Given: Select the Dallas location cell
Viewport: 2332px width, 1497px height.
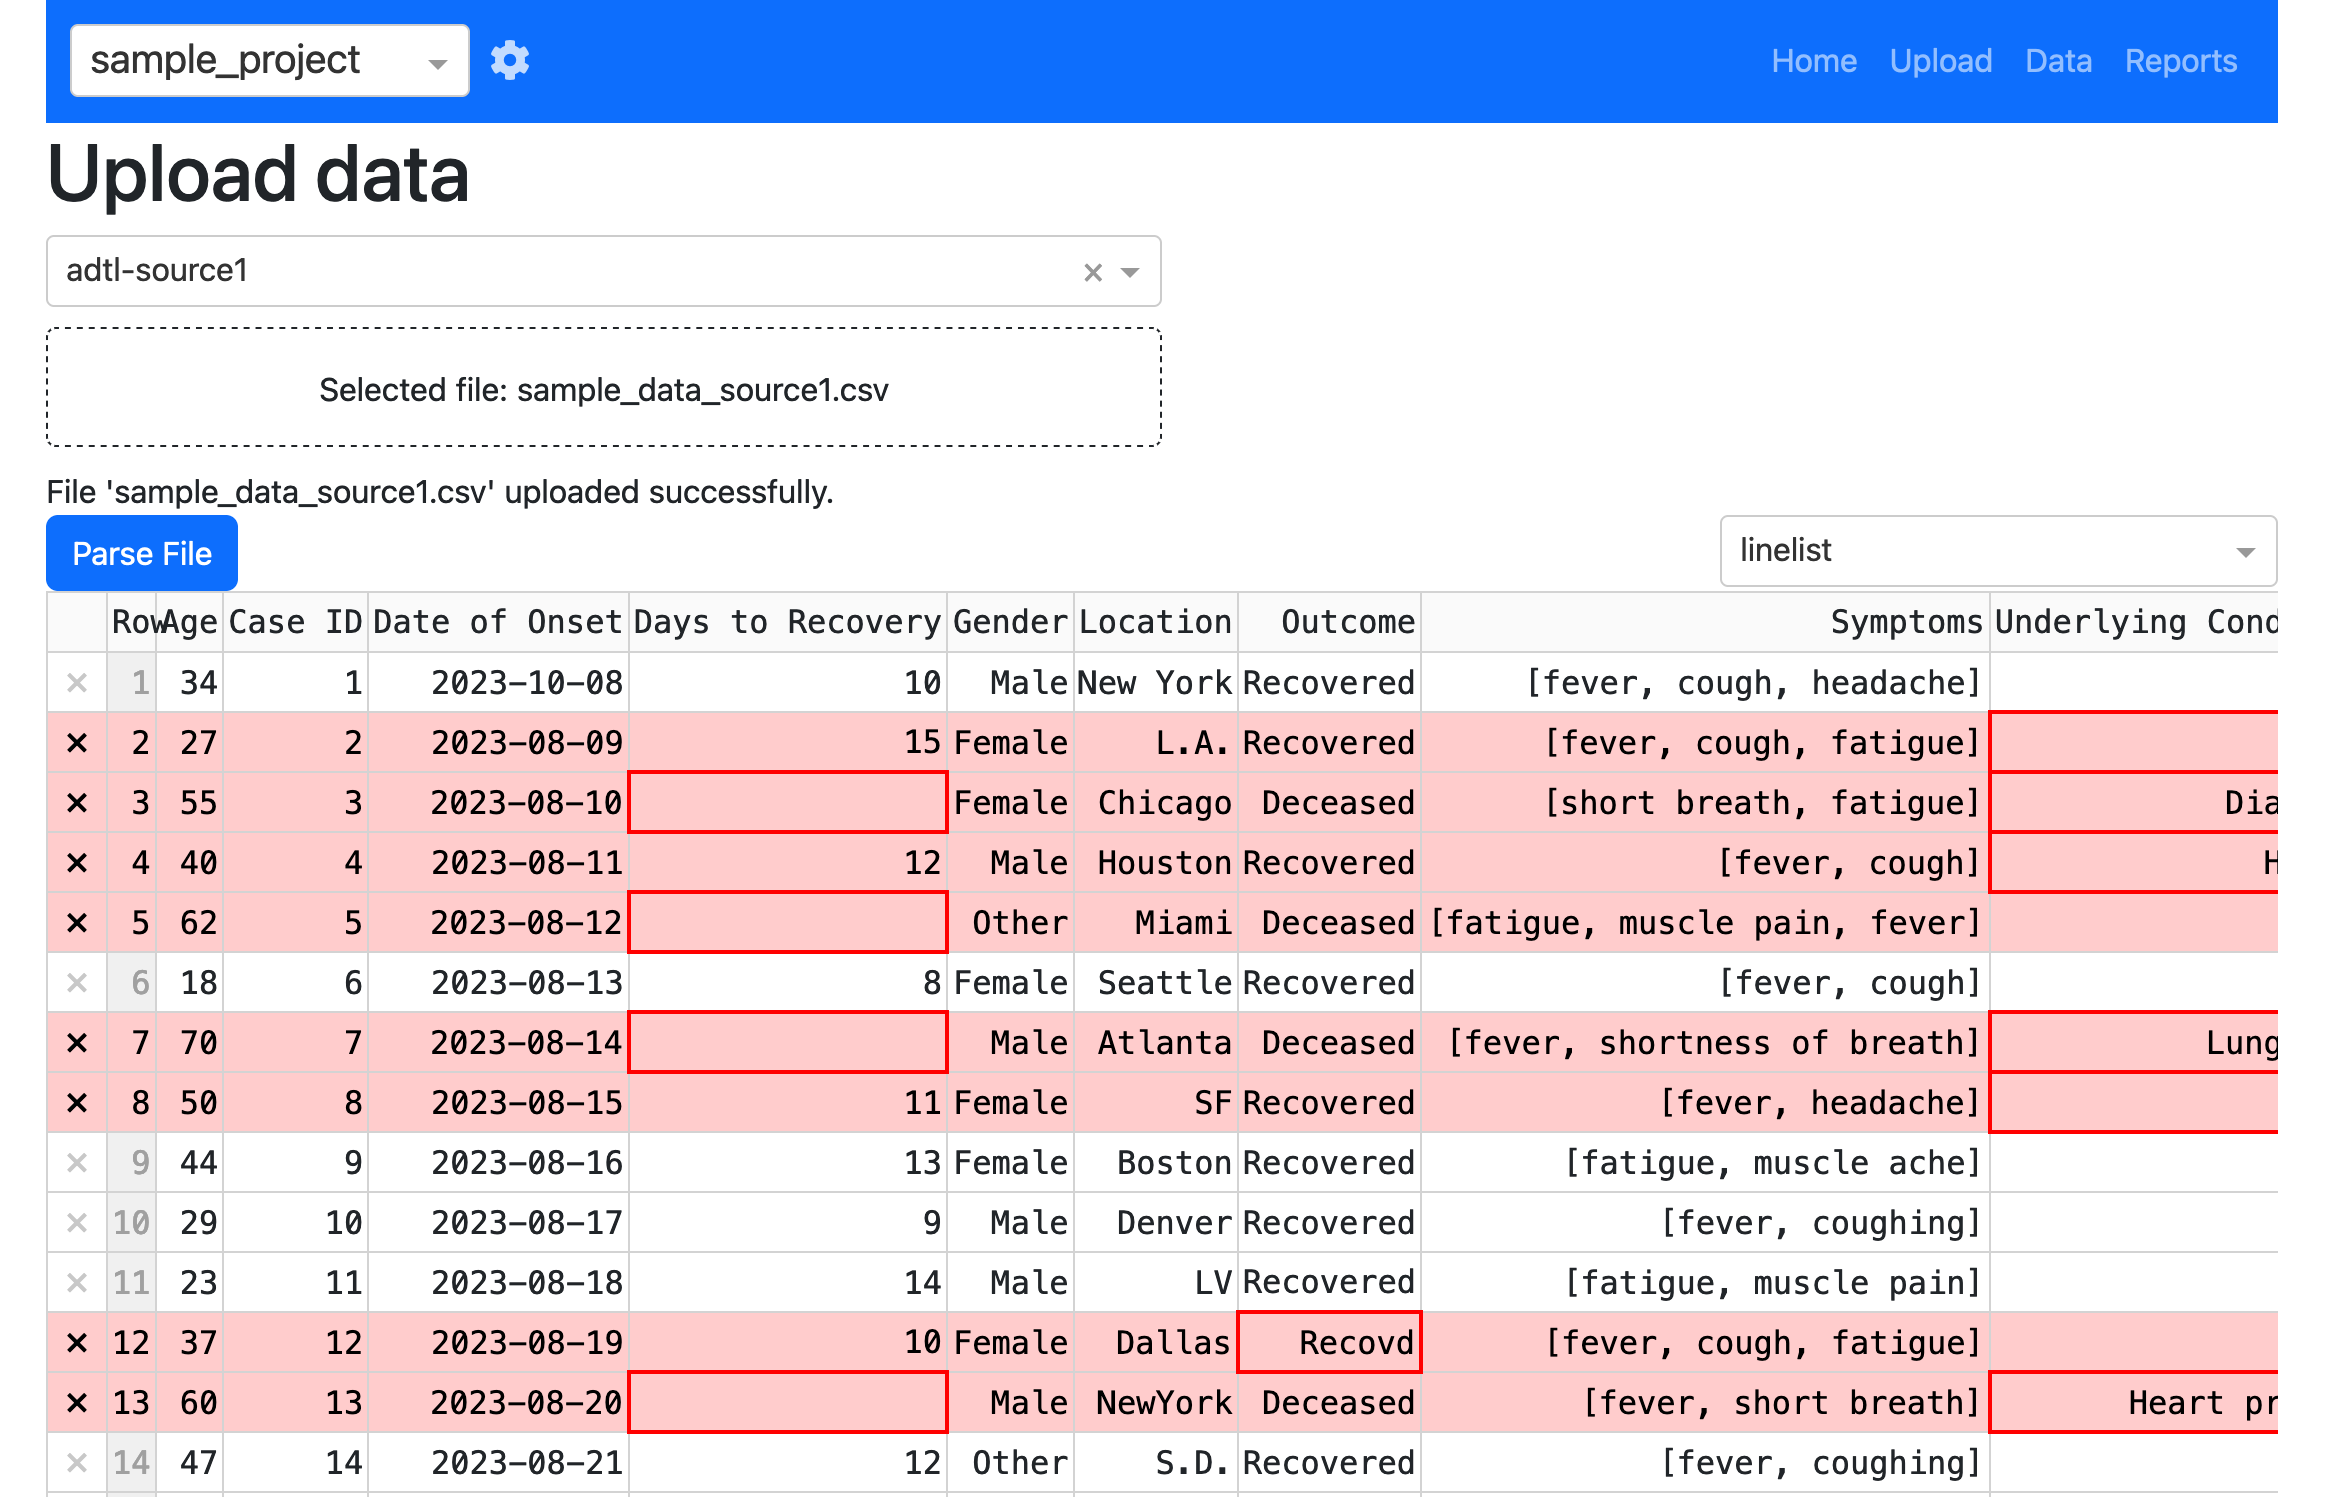Looking at the screenshot, I should tap(1156, 1343).
